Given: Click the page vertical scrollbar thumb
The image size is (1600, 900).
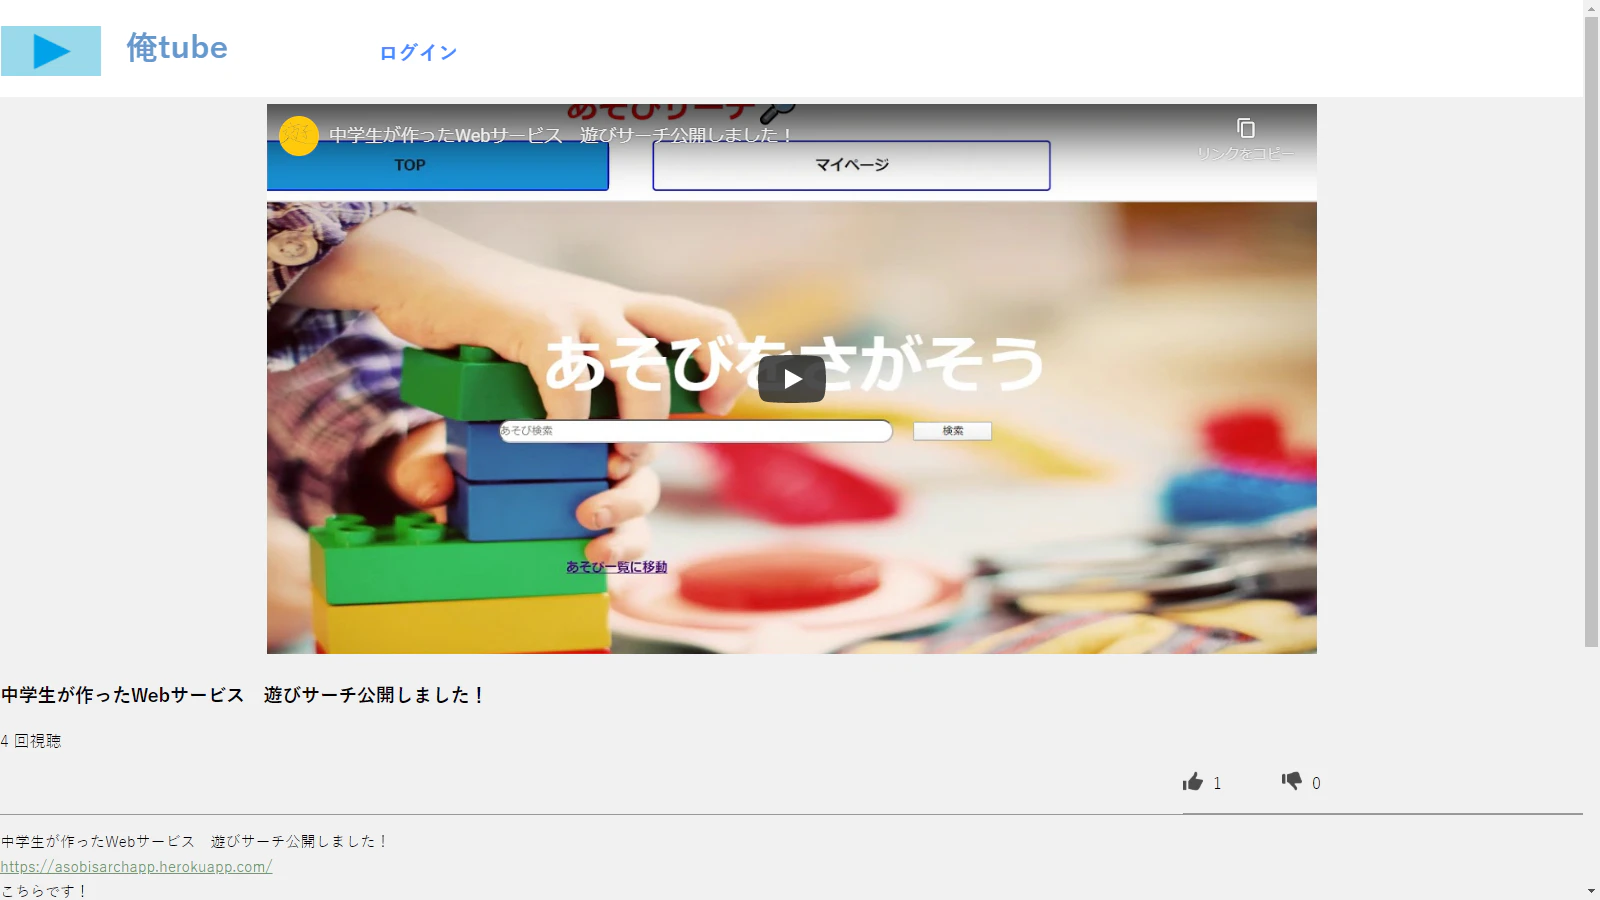Looking at the screenshot, I should click(1592, 332).
